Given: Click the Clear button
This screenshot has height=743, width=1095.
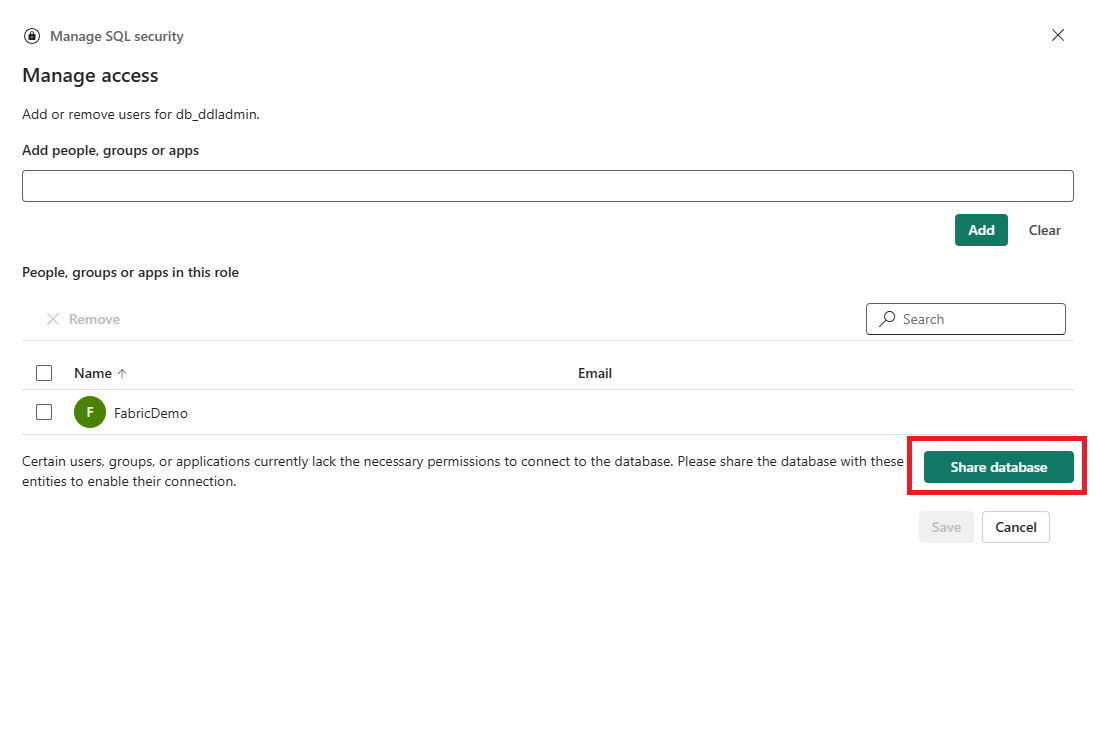Looking at the screenshot, I should [1044, 229].
